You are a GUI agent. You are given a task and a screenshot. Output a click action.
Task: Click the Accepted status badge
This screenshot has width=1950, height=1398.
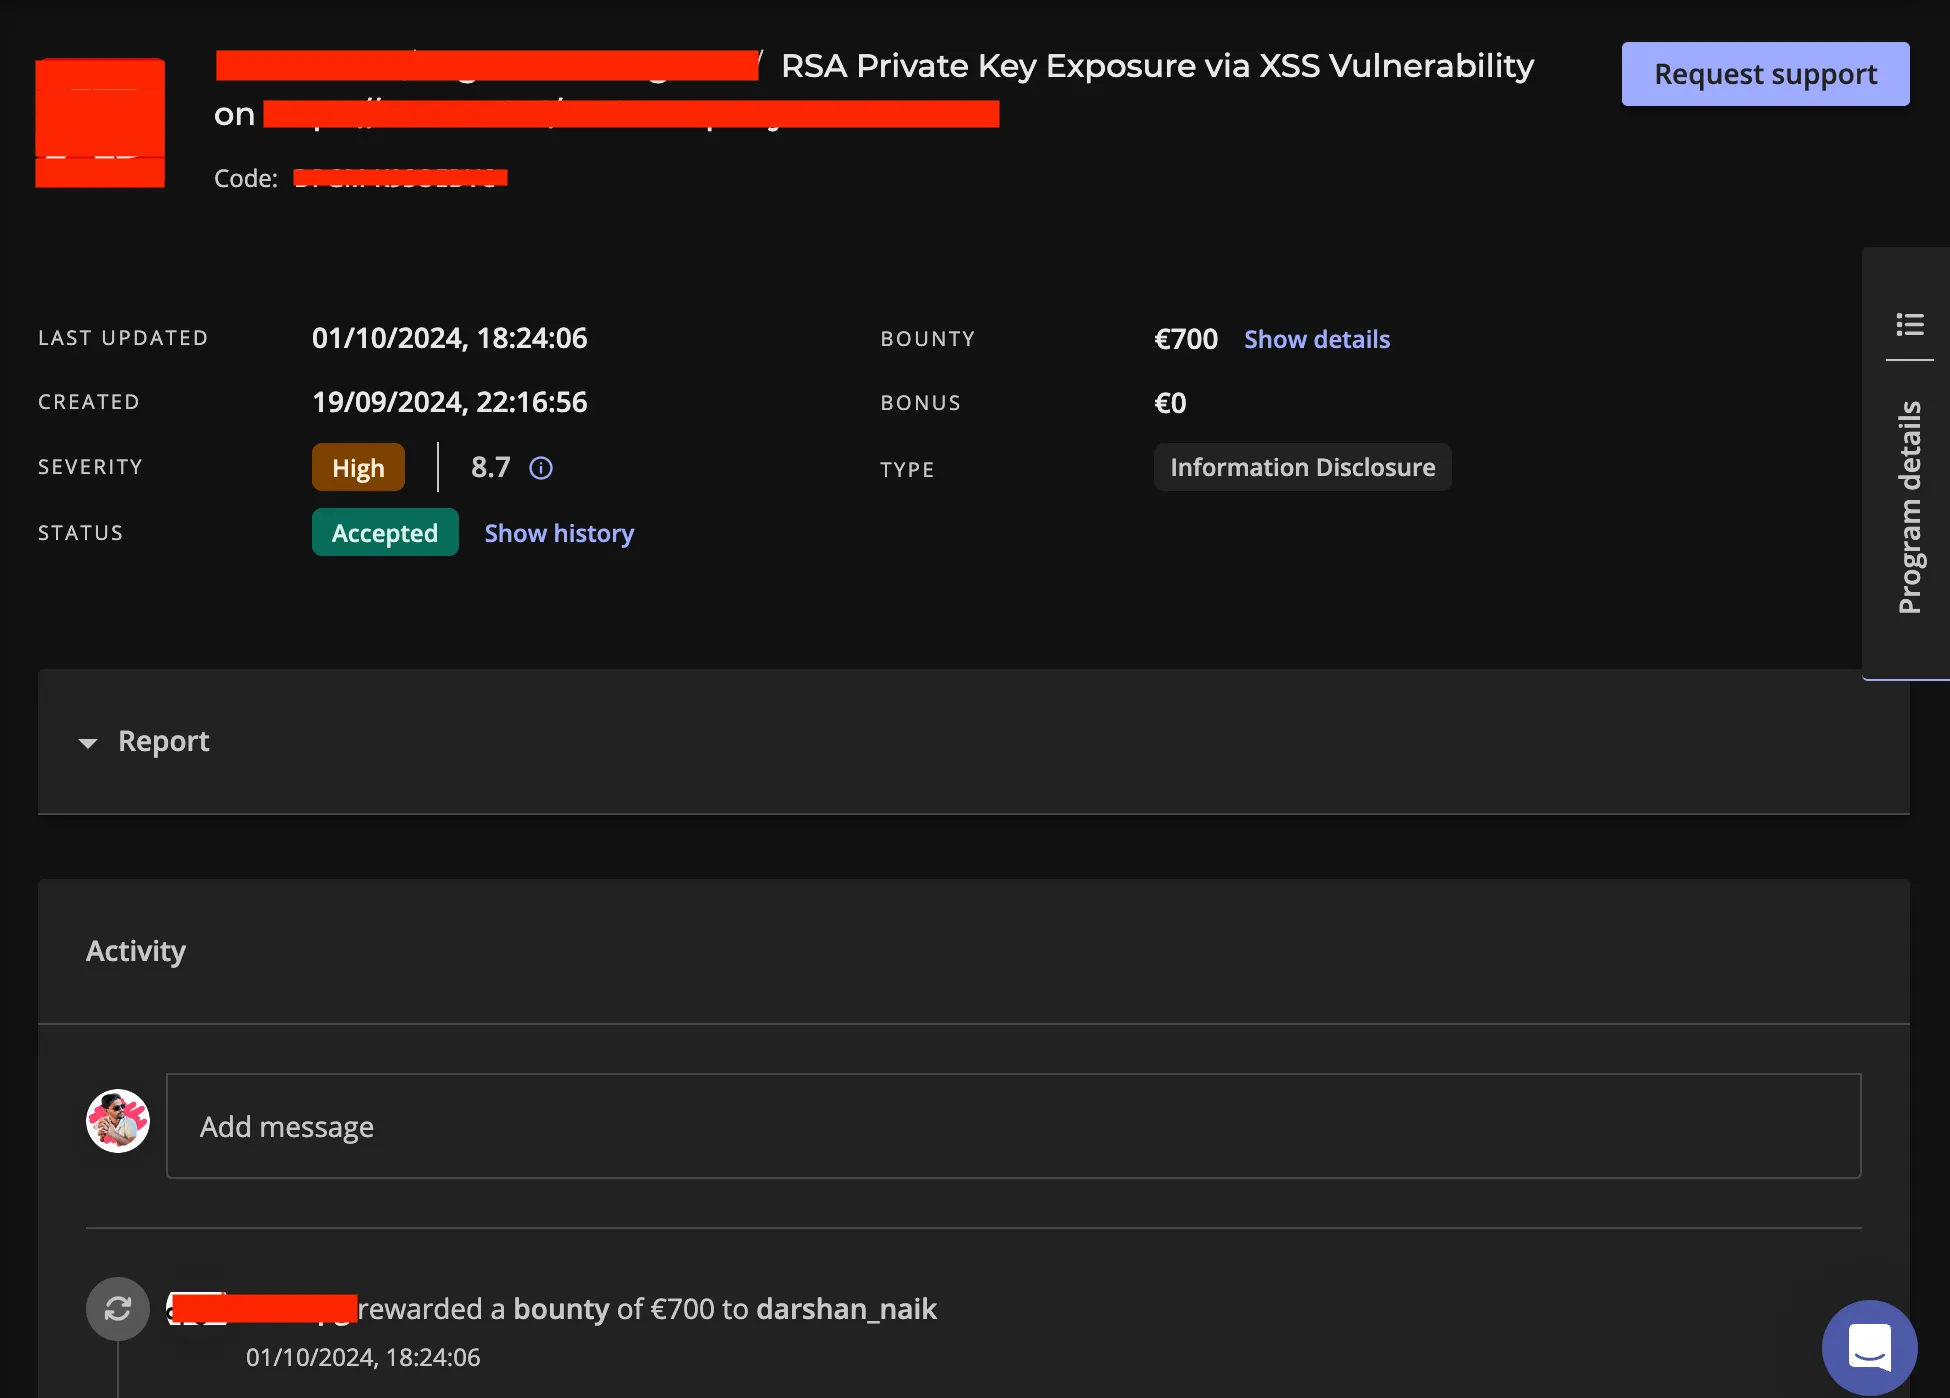pos(385,532)
